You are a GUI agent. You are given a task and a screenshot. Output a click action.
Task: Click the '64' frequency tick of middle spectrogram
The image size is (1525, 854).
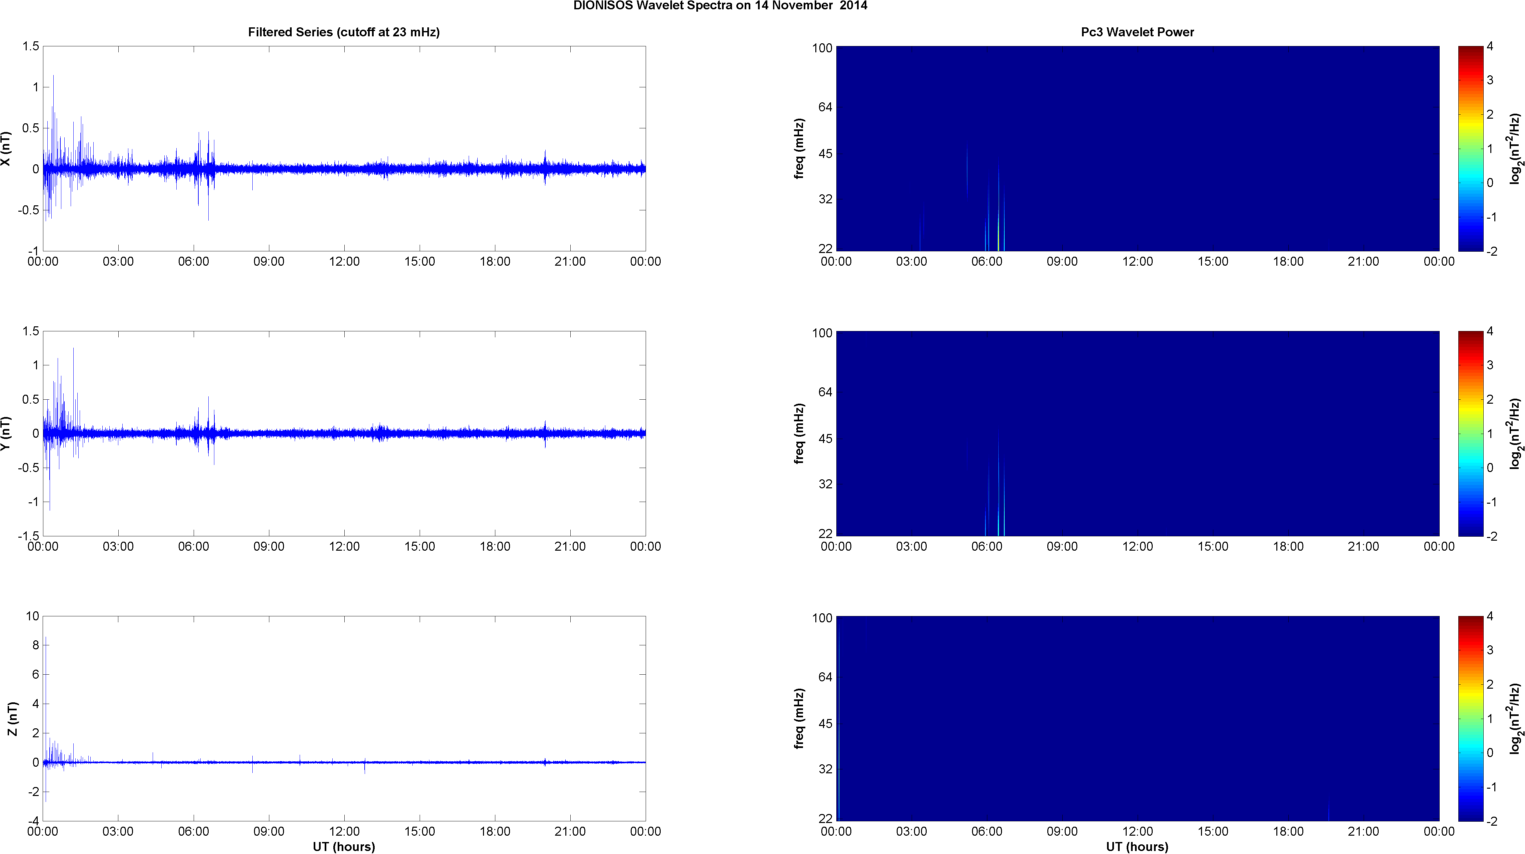pos(825,392)
